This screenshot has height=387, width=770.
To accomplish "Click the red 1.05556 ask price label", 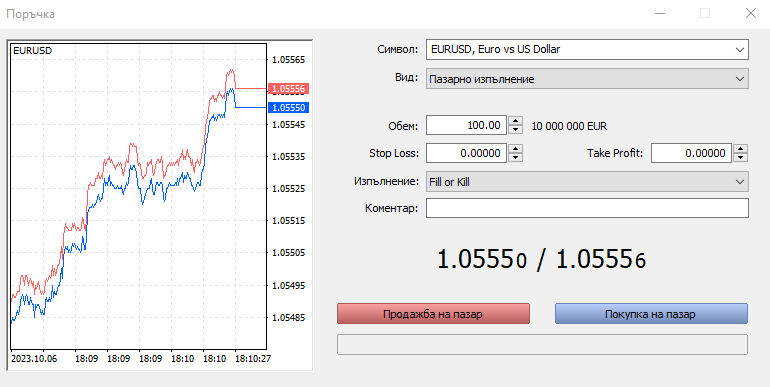I will coord(288,89).
